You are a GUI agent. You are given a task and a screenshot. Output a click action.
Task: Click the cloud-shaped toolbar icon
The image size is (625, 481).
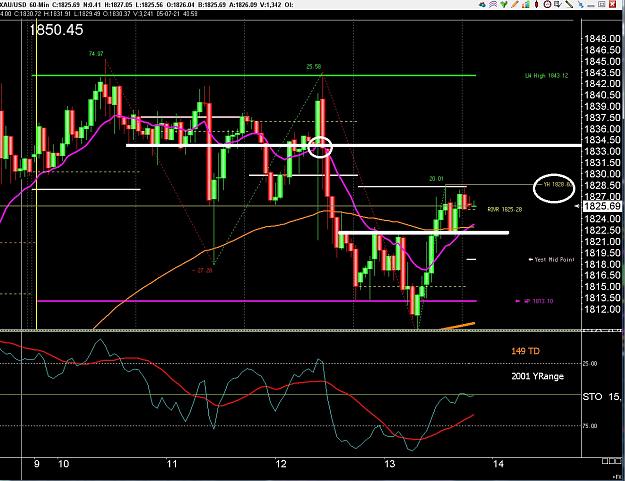click(483, 5)
